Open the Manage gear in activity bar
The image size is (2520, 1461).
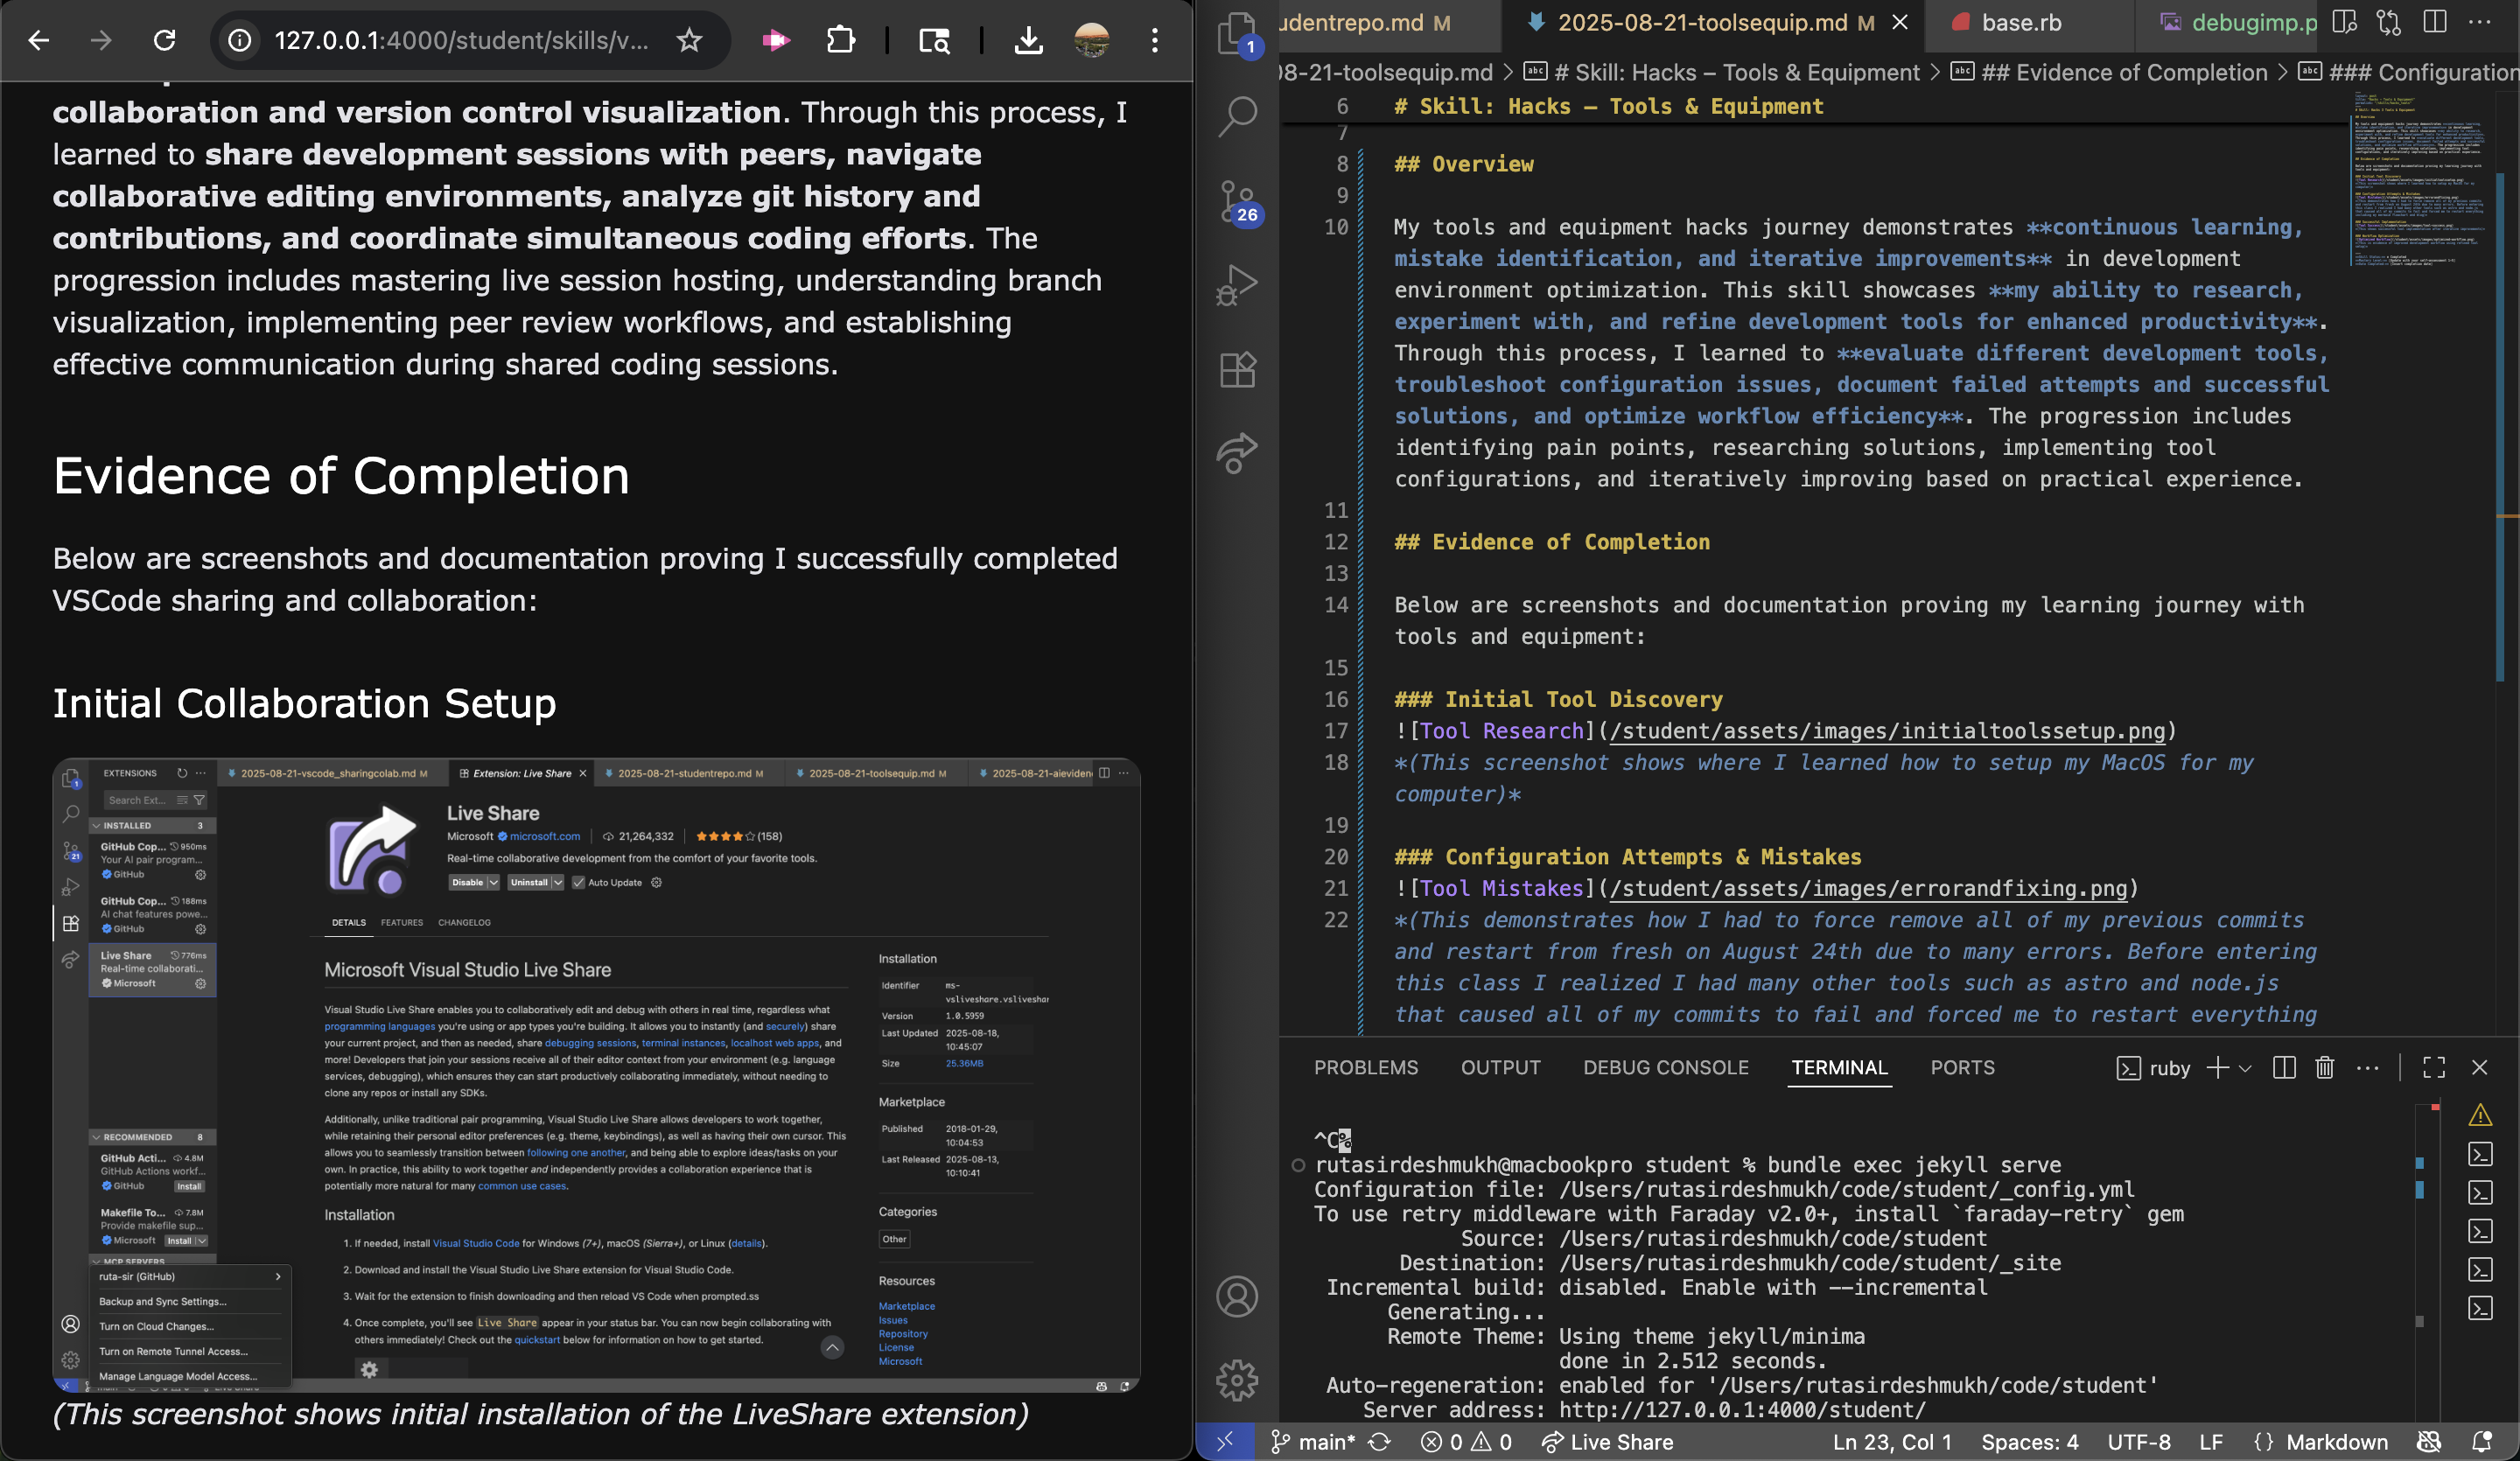coord(1237,1381)
